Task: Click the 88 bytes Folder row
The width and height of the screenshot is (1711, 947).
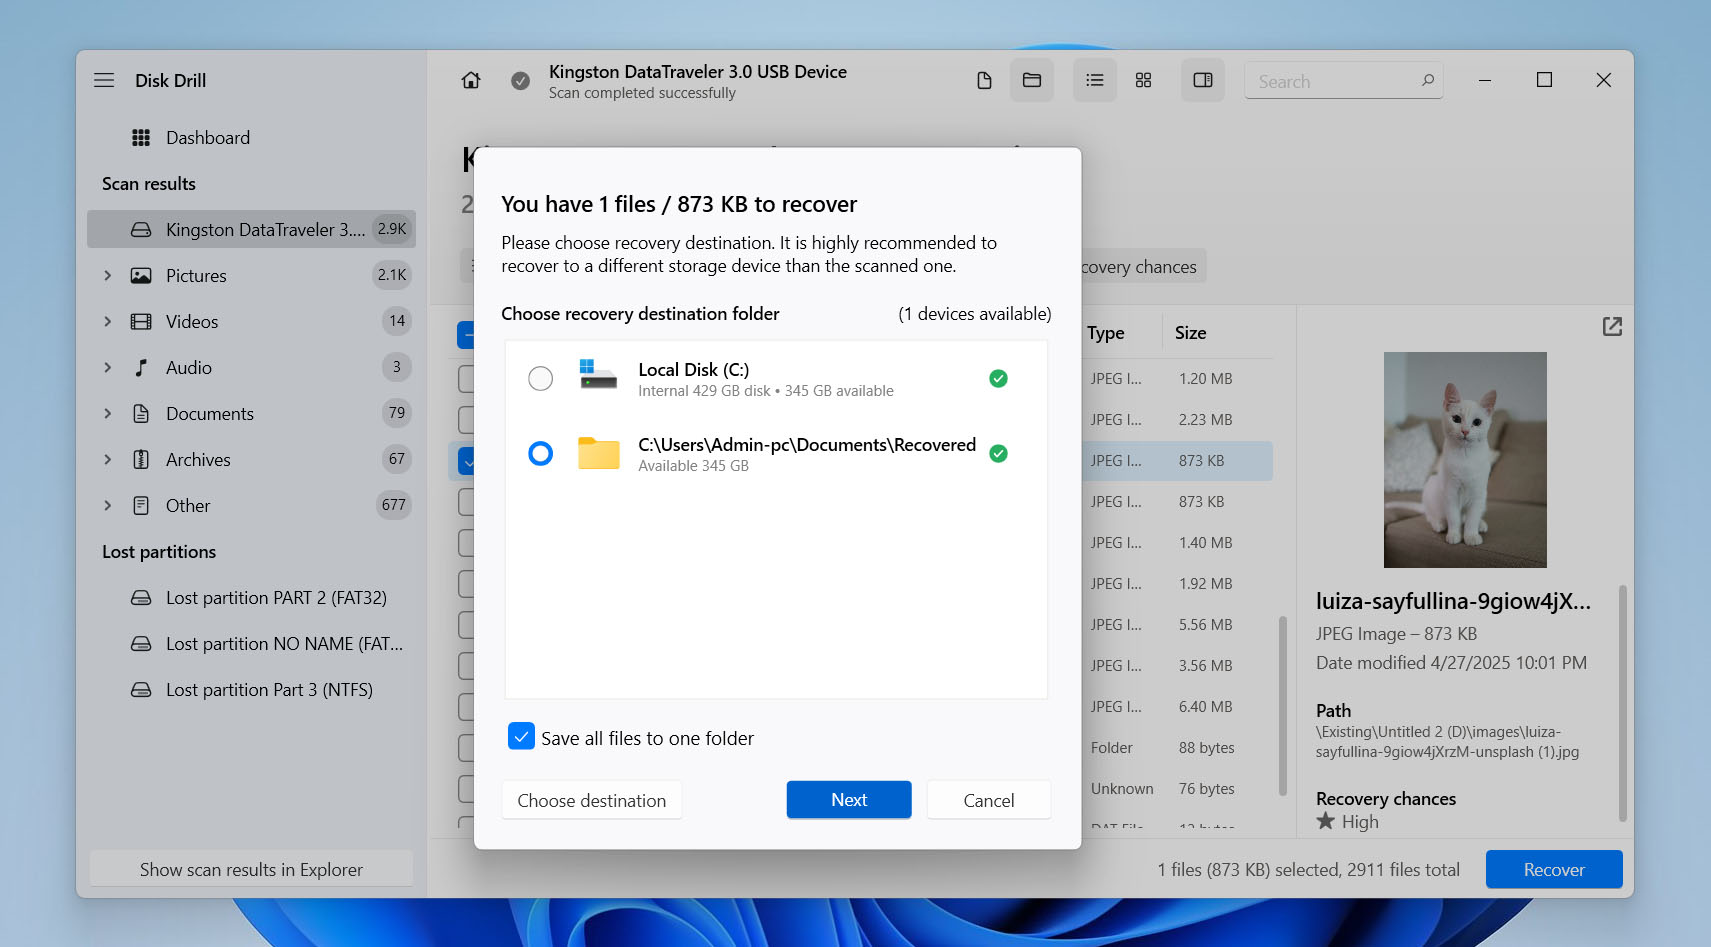Action: tap(1177, 748)
